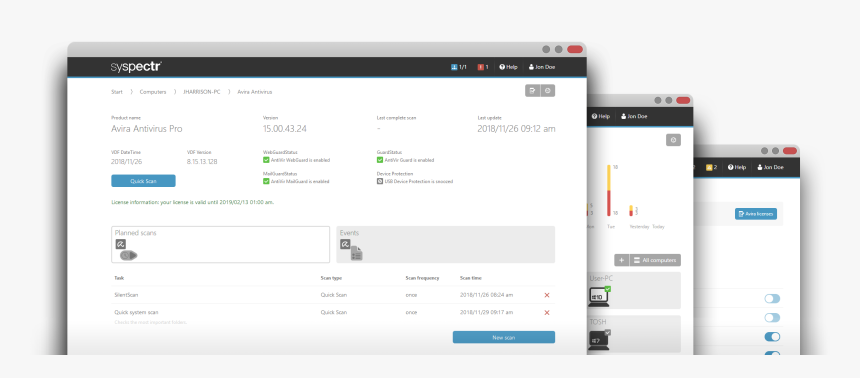Click scan time 2018/11/26 08:24 am
860x378 pixels.
pos(486,295)
